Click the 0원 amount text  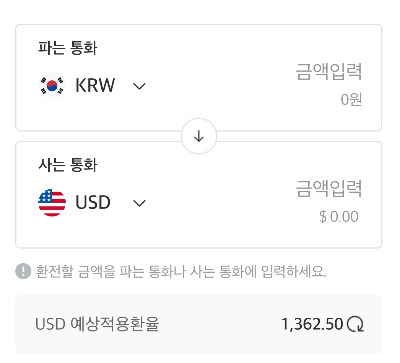coord(351,99)
